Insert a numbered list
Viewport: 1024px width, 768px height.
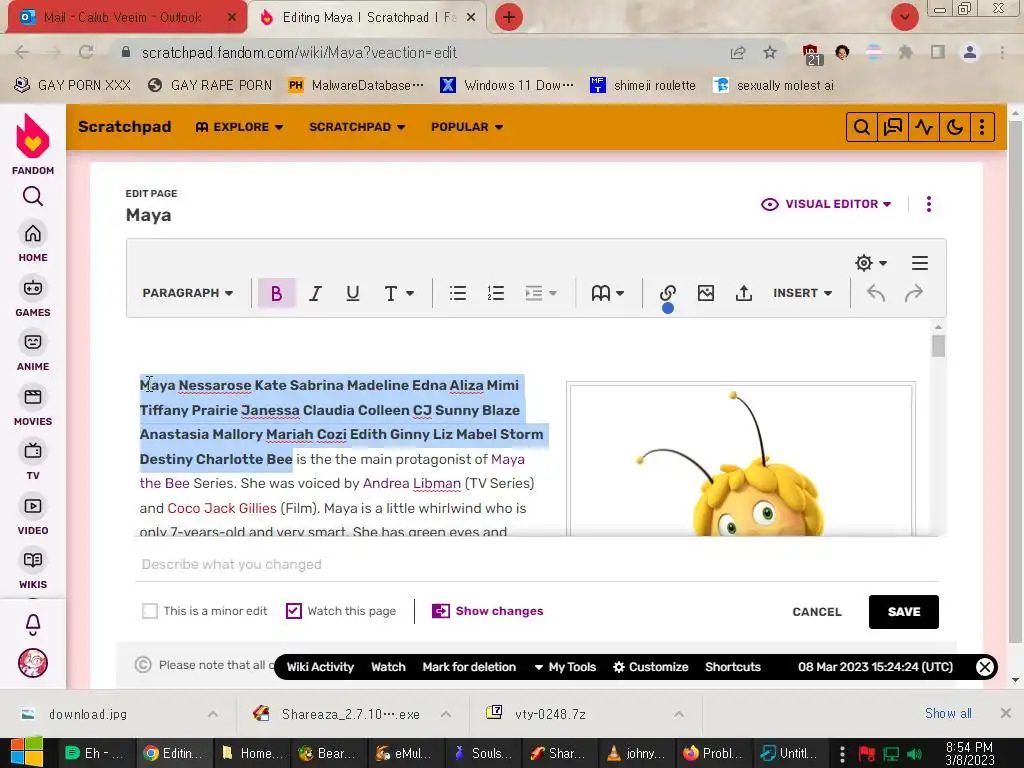[496, 293]
